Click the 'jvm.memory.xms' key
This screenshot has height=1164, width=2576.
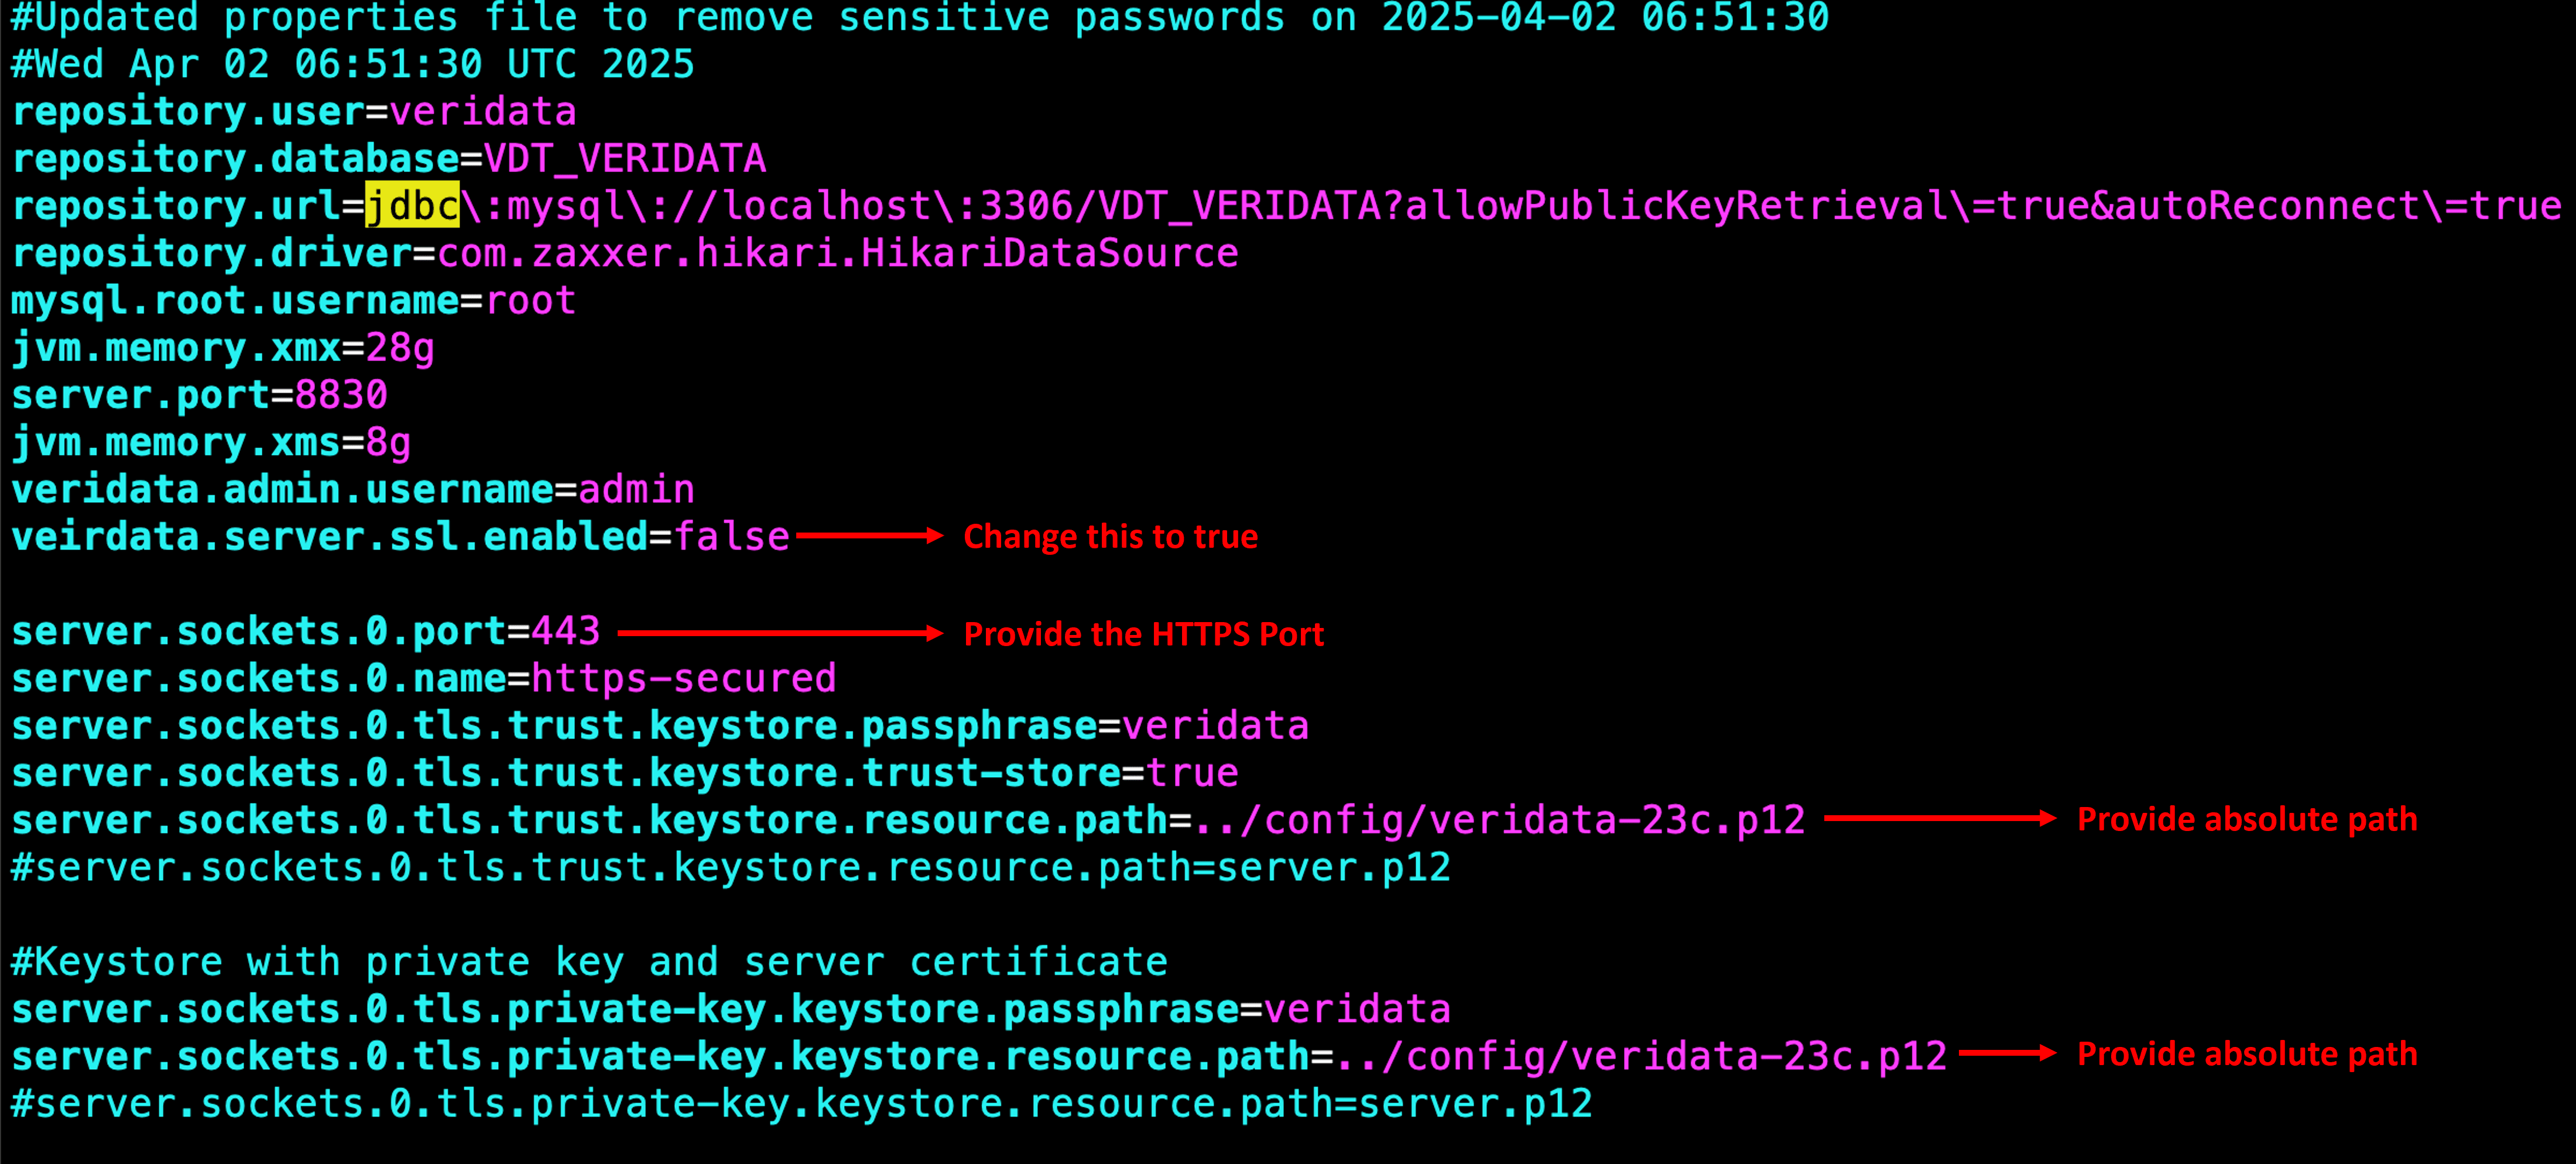pos(176,443)
